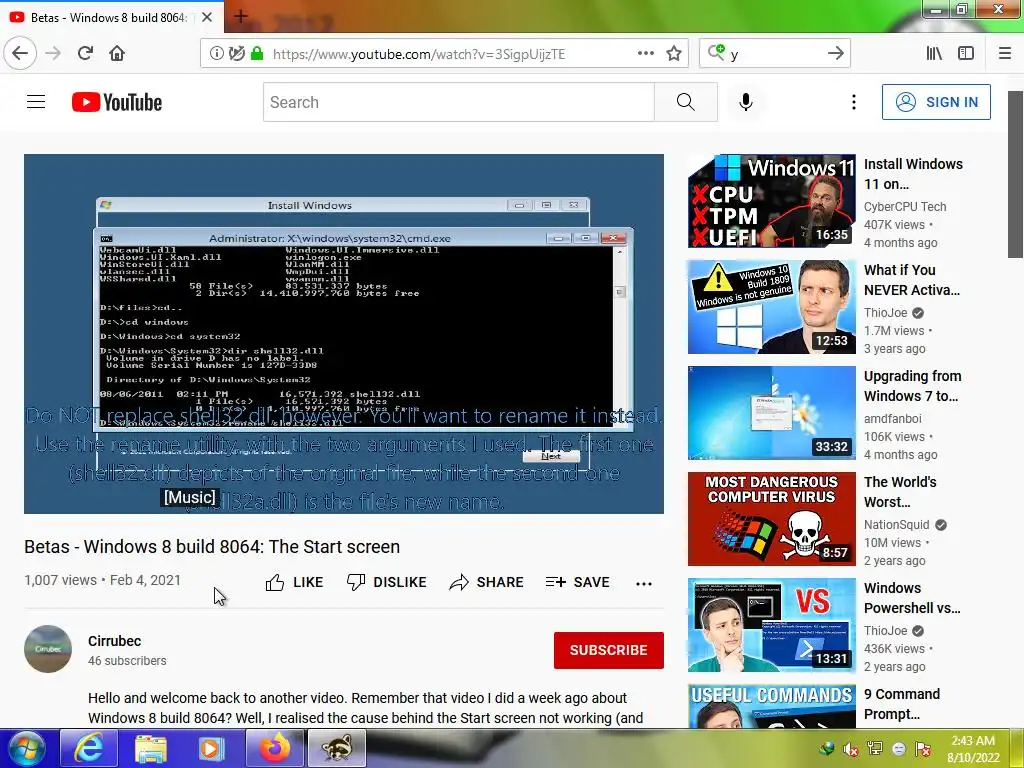Launch Internet Explorer from taskbar
The height and width of the screenshot is (768, 1024).
[x=89, y=748]
